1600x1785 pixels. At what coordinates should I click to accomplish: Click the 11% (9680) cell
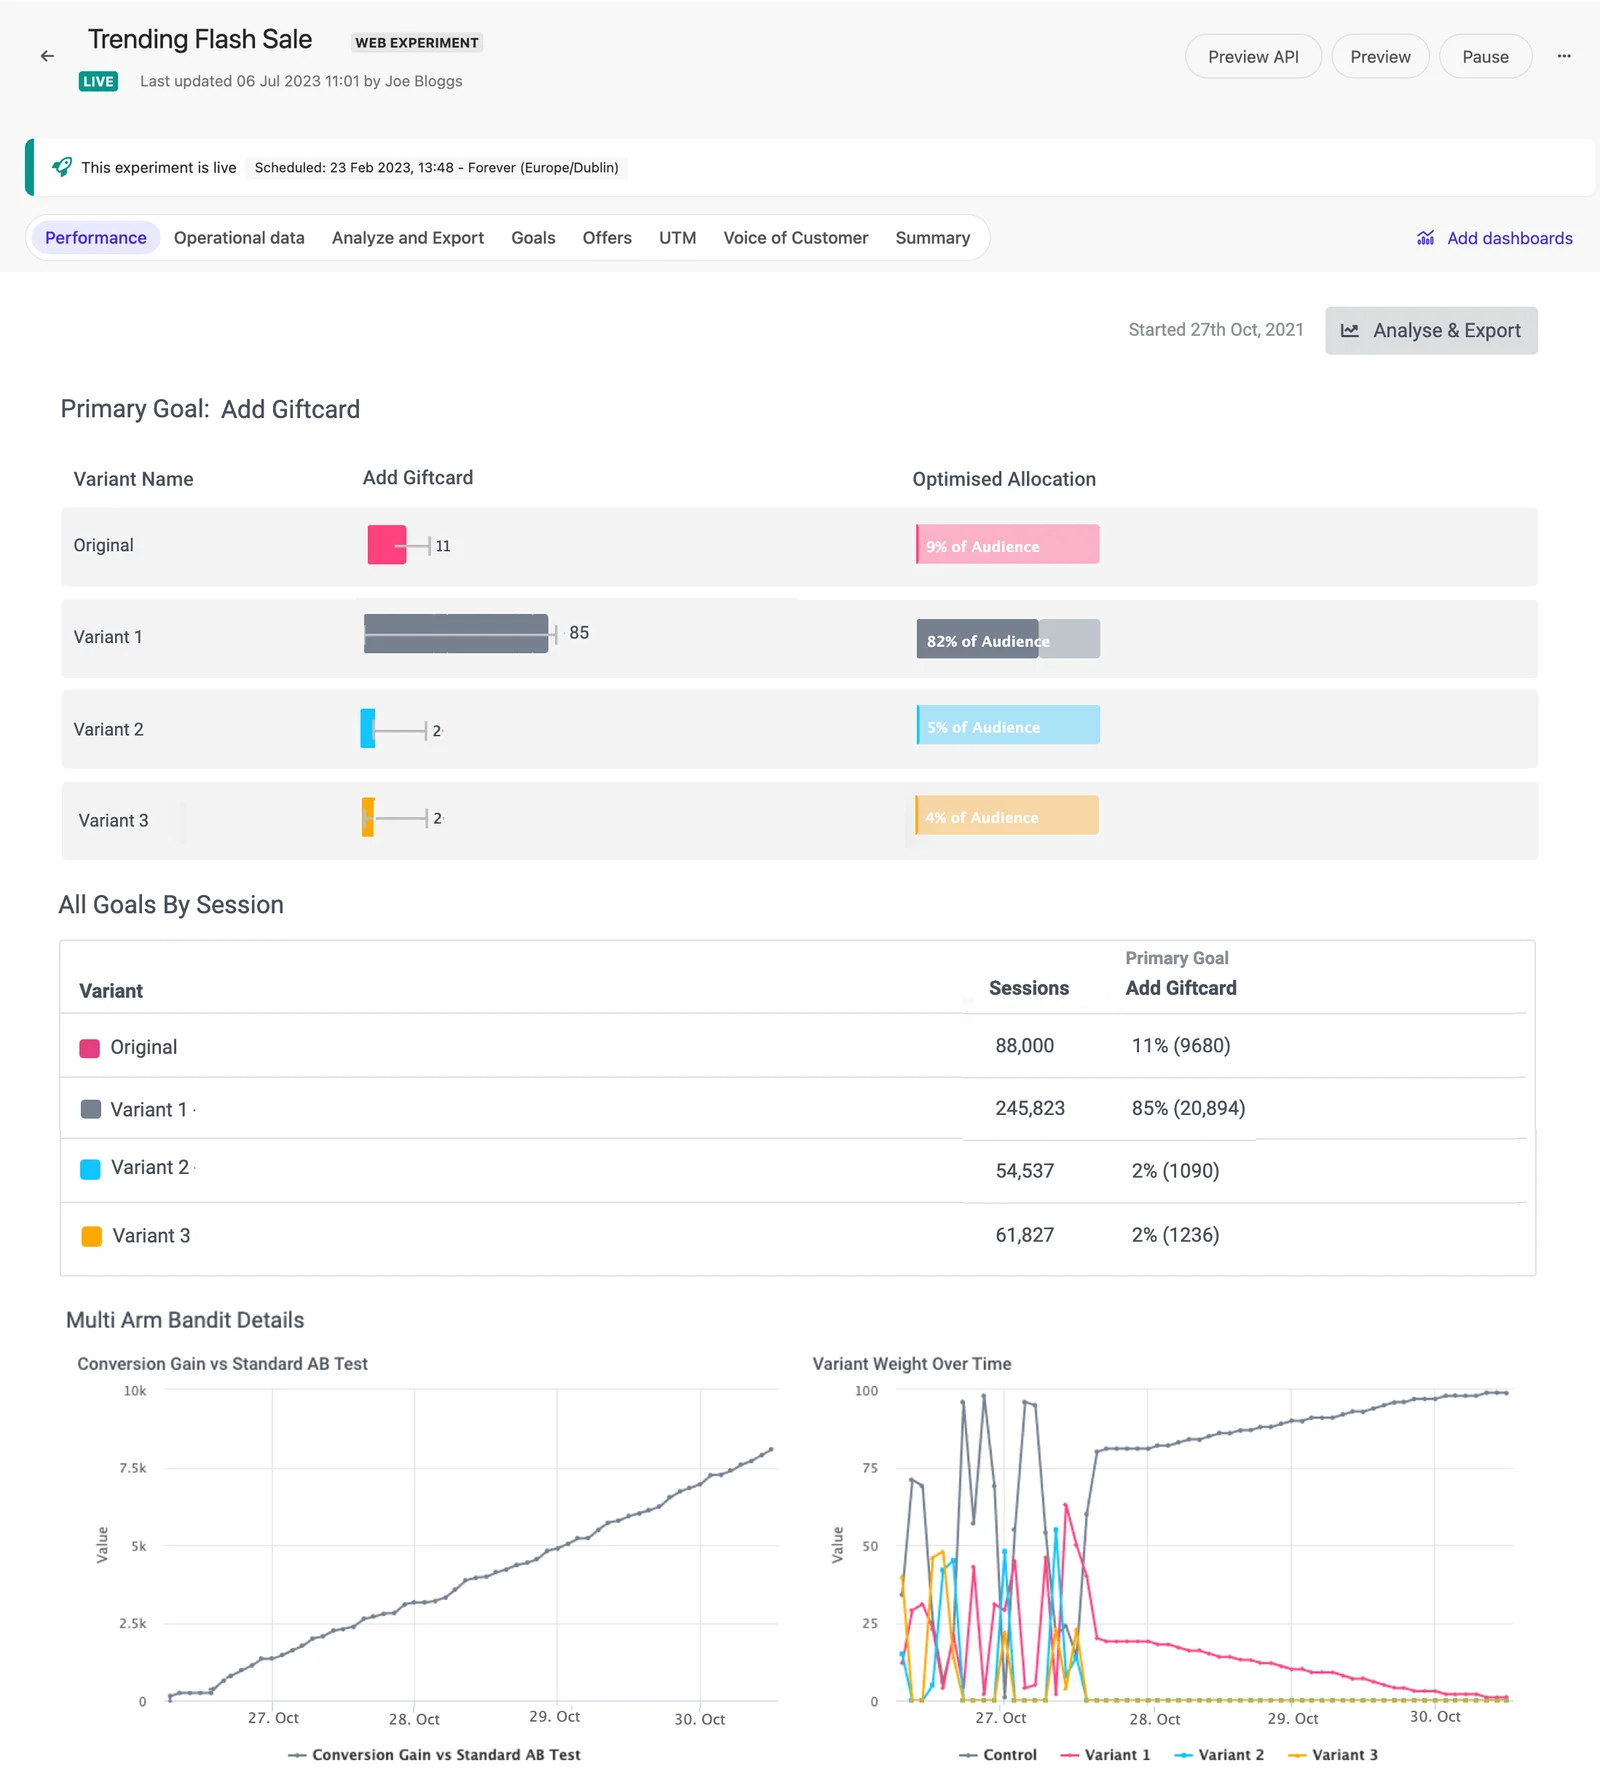[x=1181, y=1046]
